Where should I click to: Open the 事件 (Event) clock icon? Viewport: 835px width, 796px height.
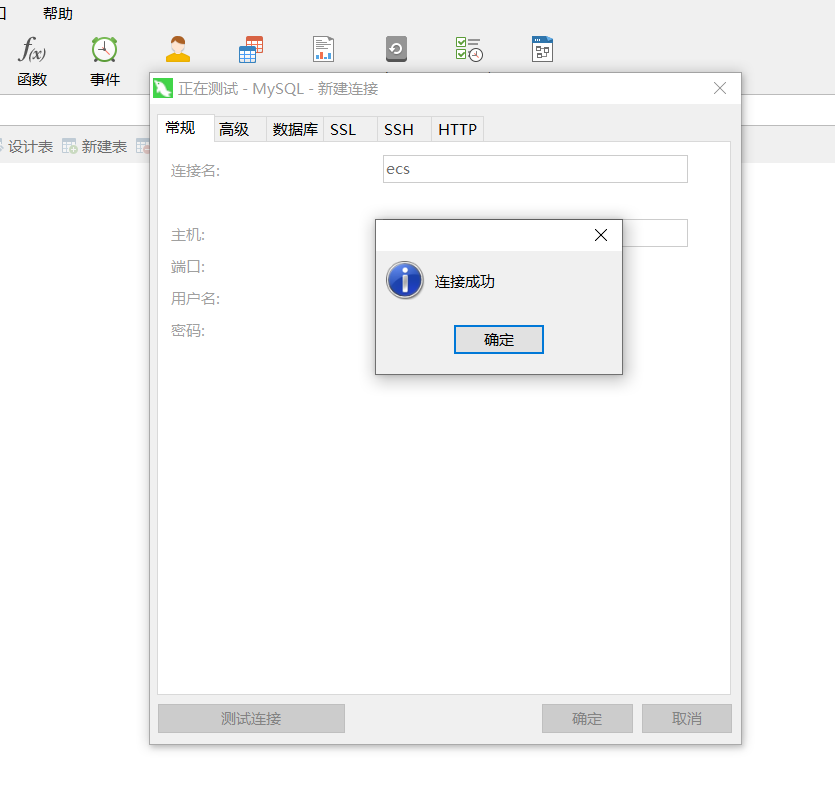[104, 61]
